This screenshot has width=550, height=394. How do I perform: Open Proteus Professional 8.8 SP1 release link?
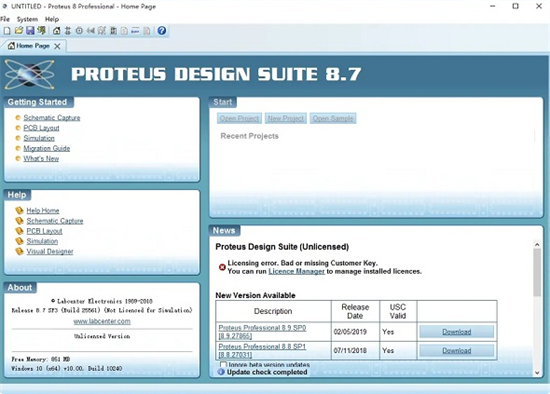[x=262, y=350]
